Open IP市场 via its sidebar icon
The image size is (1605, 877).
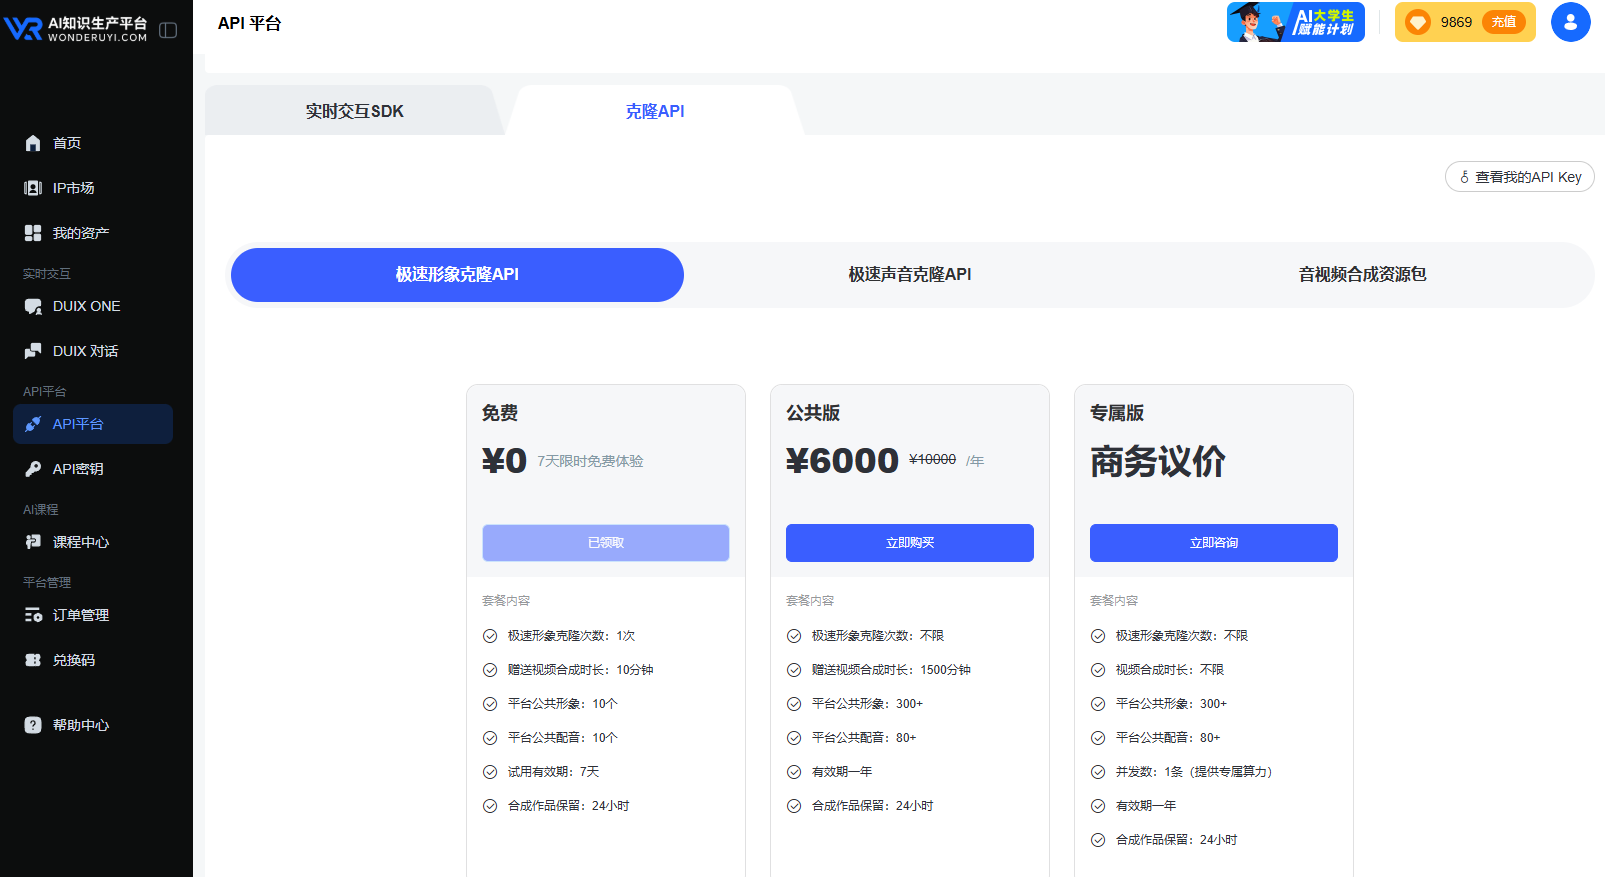[x=33, y=188]
